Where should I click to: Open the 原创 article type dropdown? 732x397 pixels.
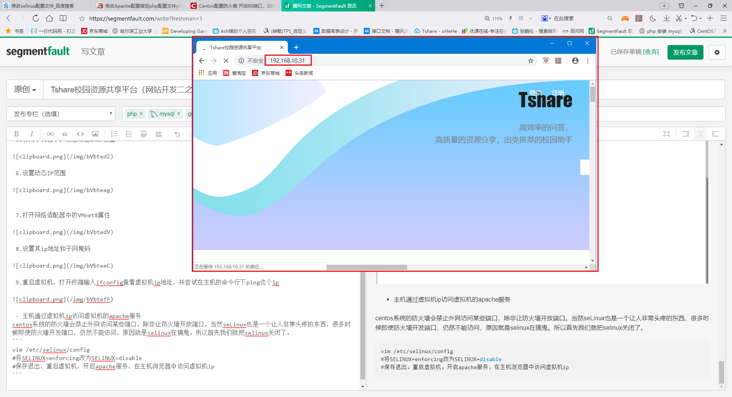[x=25, y=89]
